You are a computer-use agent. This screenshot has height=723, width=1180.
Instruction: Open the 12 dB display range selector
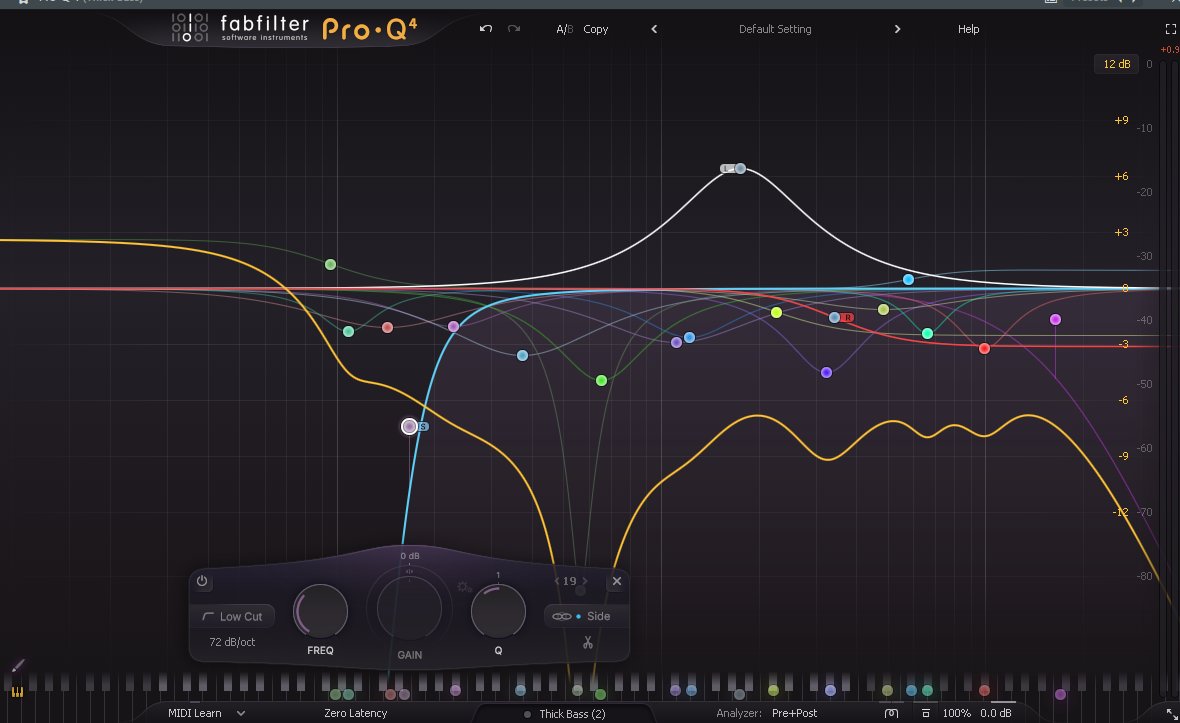point(1116,64)
